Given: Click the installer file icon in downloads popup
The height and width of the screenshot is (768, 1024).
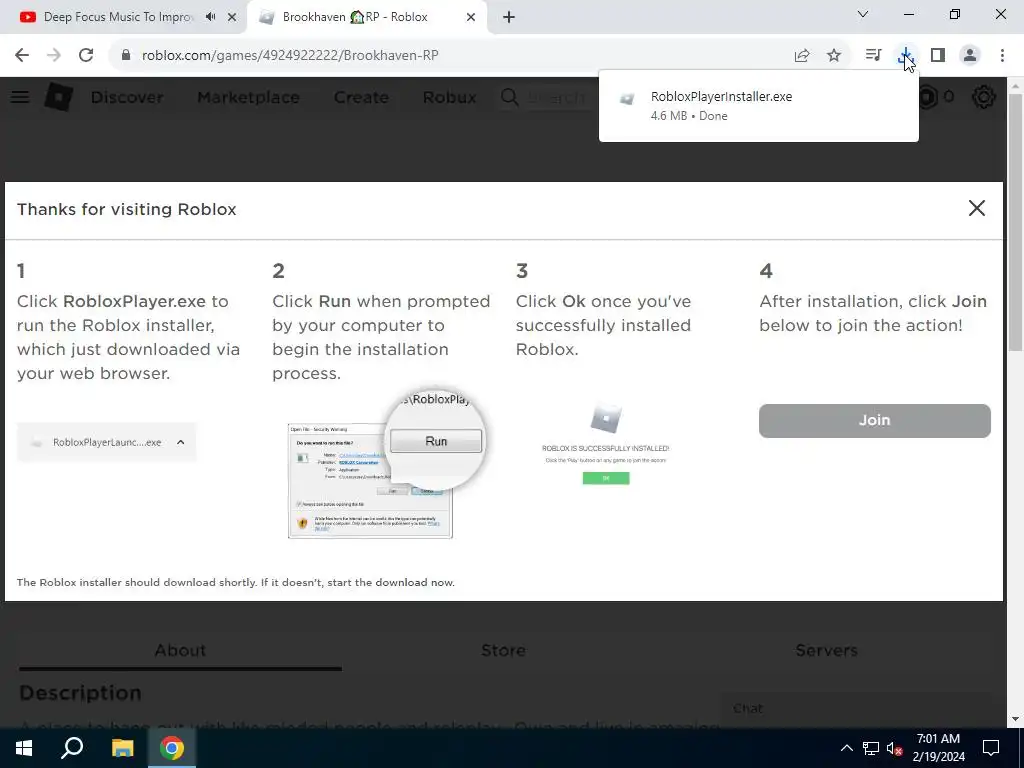Looking at the screenshot, I should [x=627, y=99].
